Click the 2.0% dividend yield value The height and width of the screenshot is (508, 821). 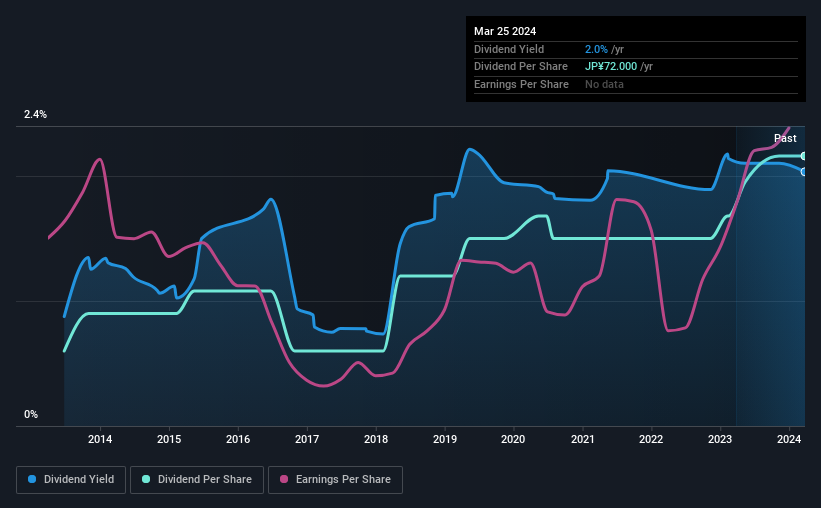(x=596, y=49)
